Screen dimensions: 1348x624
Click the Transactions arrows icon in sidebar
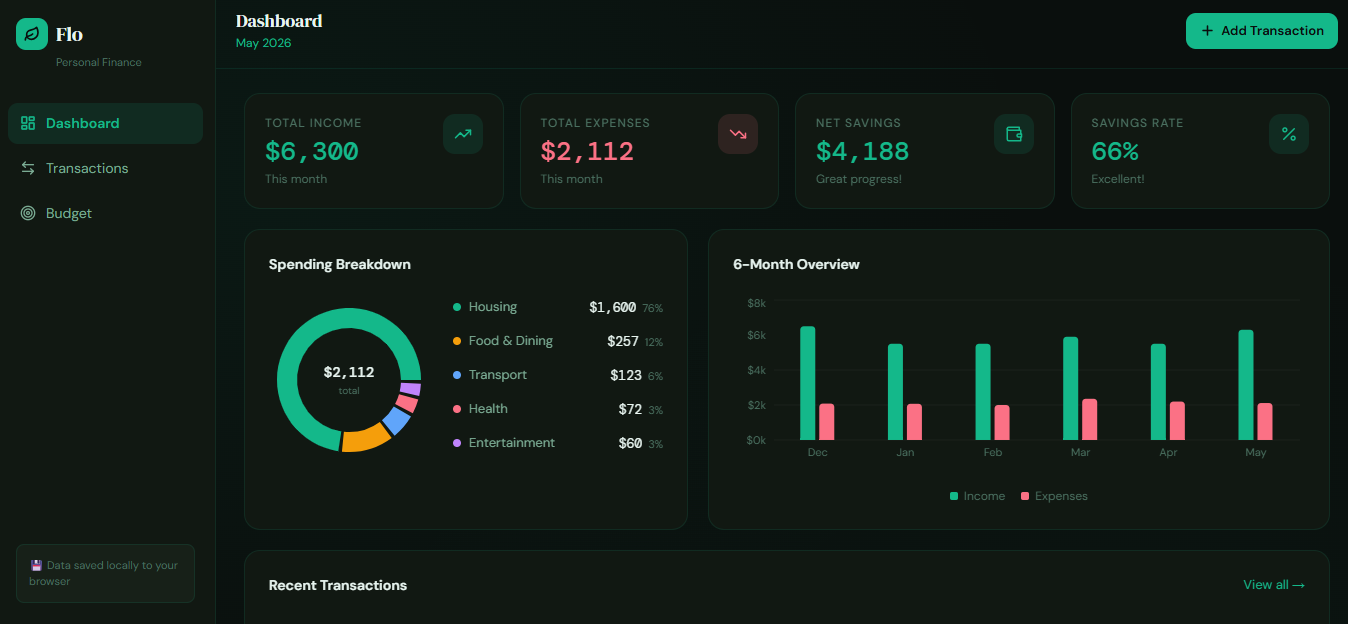(x=28, y=168)
